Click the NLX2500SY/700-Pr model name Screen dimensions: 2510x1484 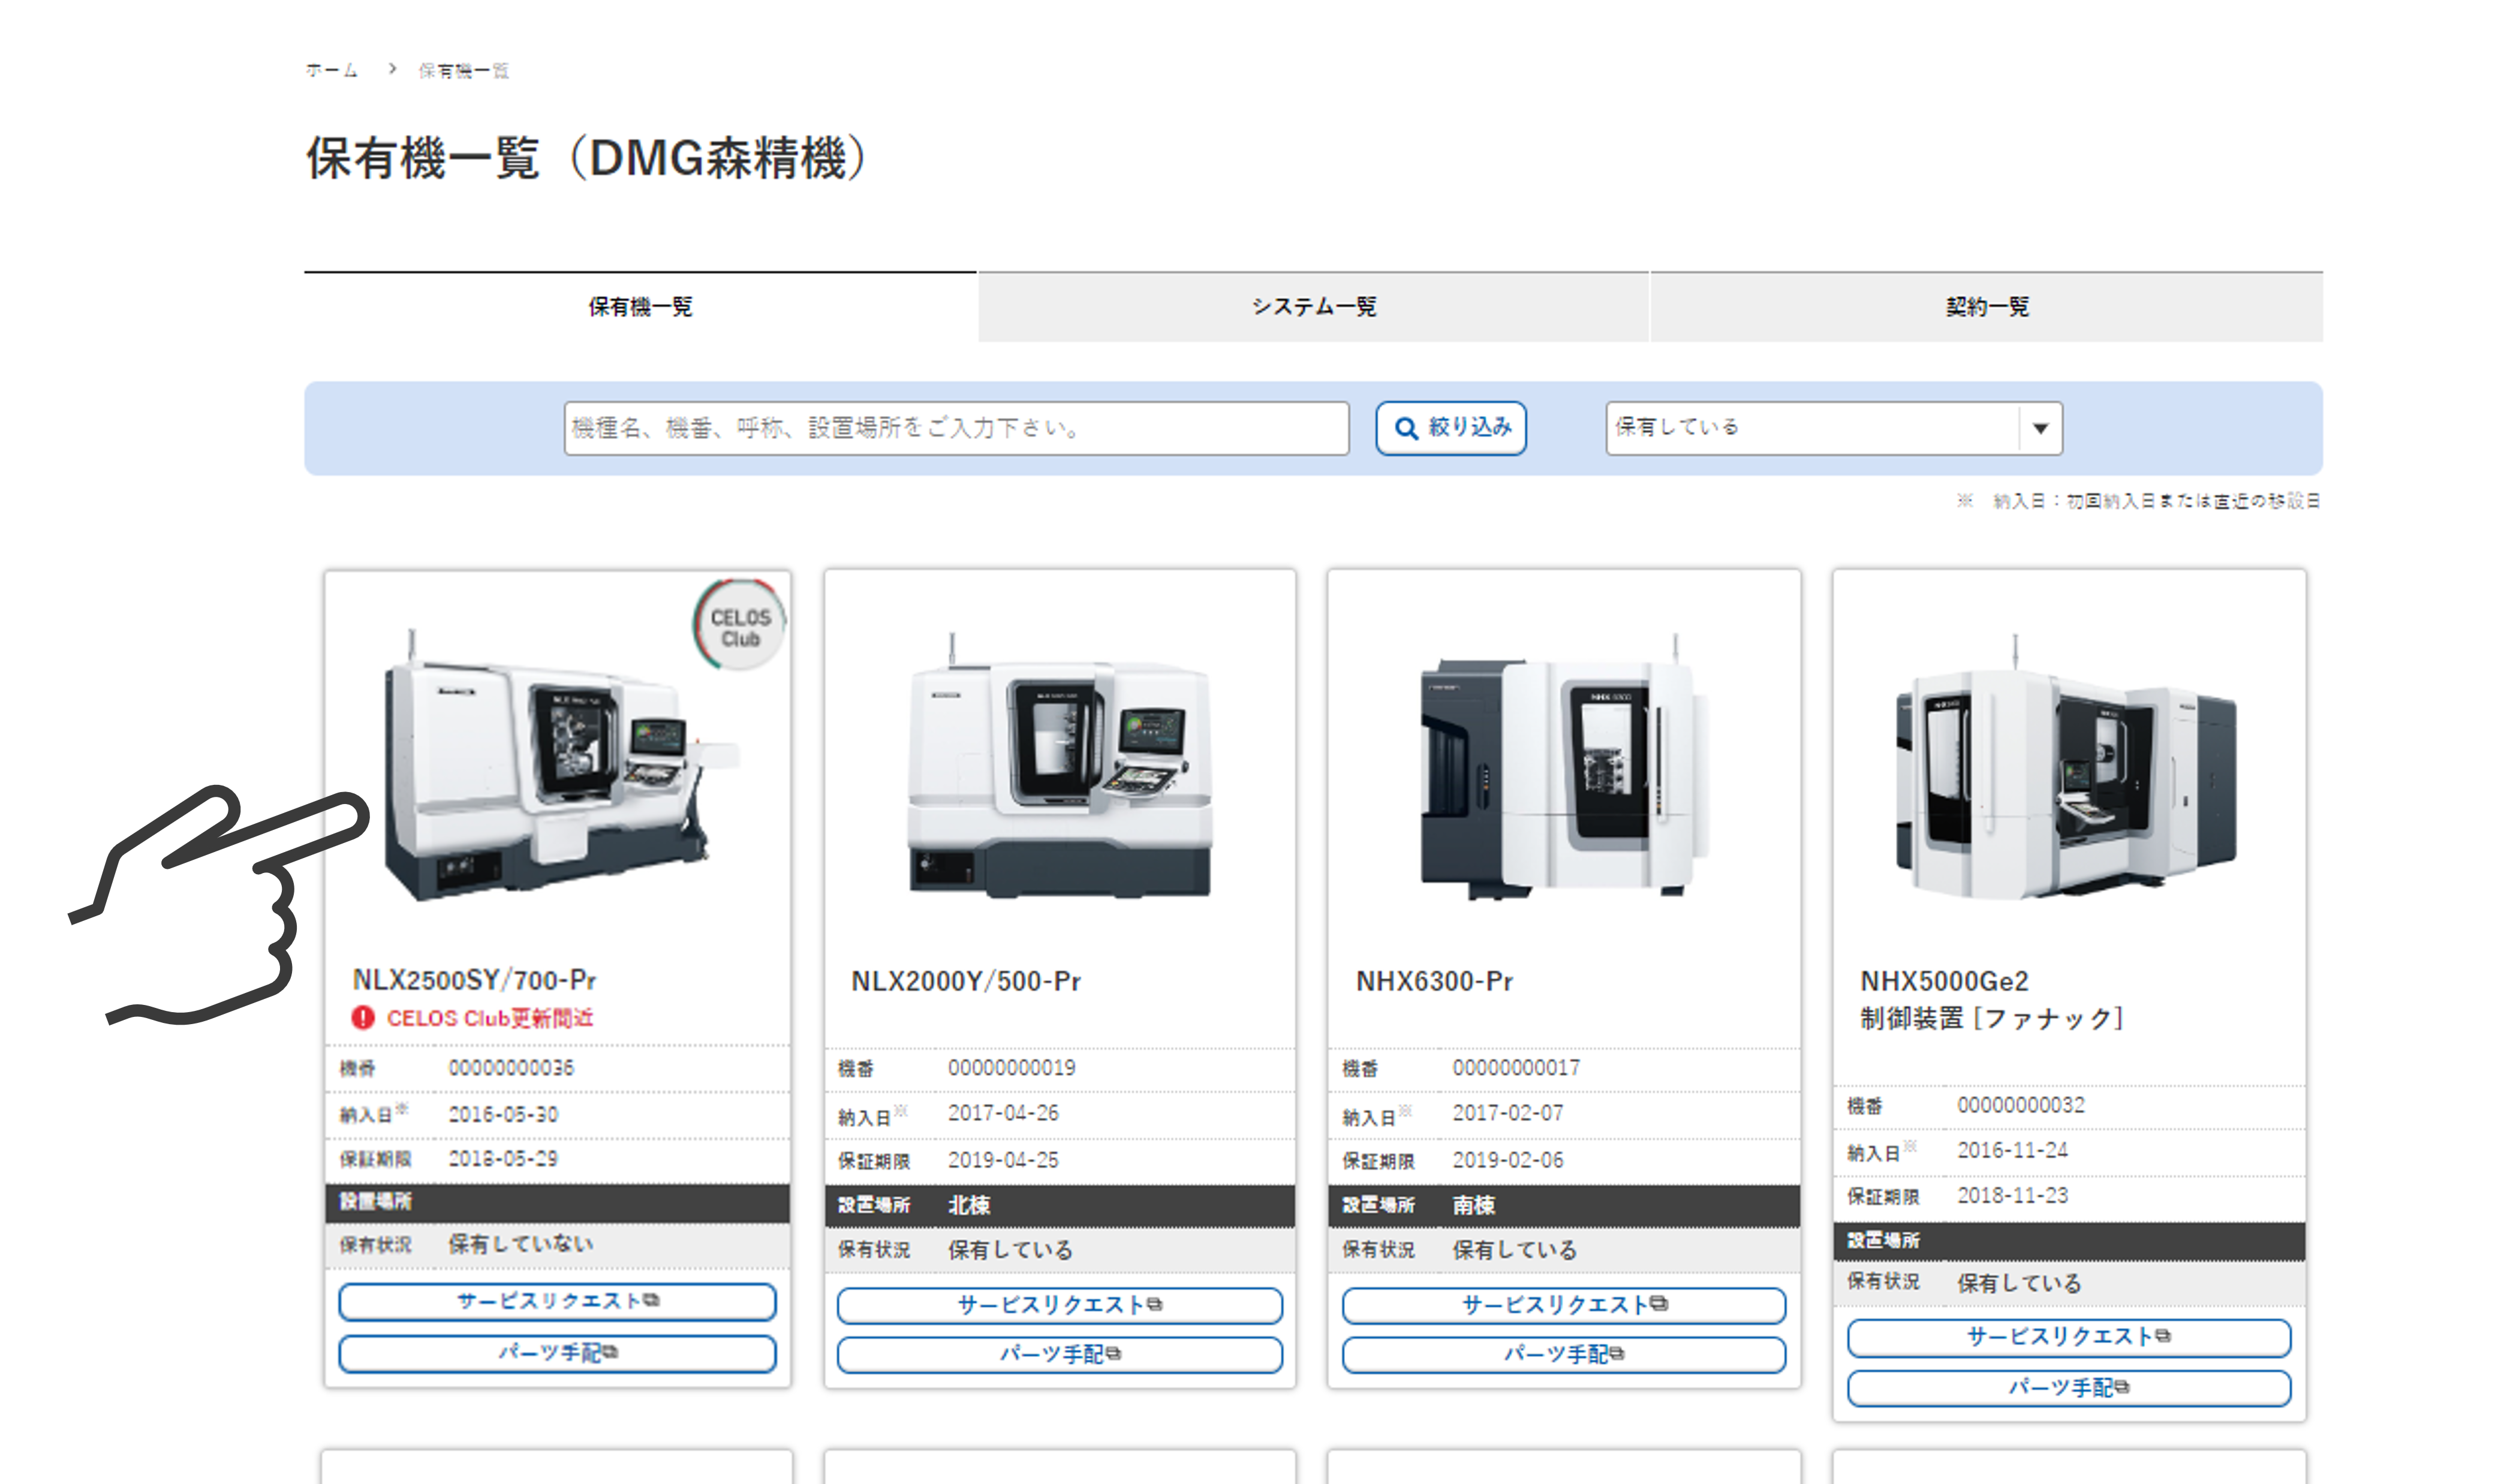474,980
